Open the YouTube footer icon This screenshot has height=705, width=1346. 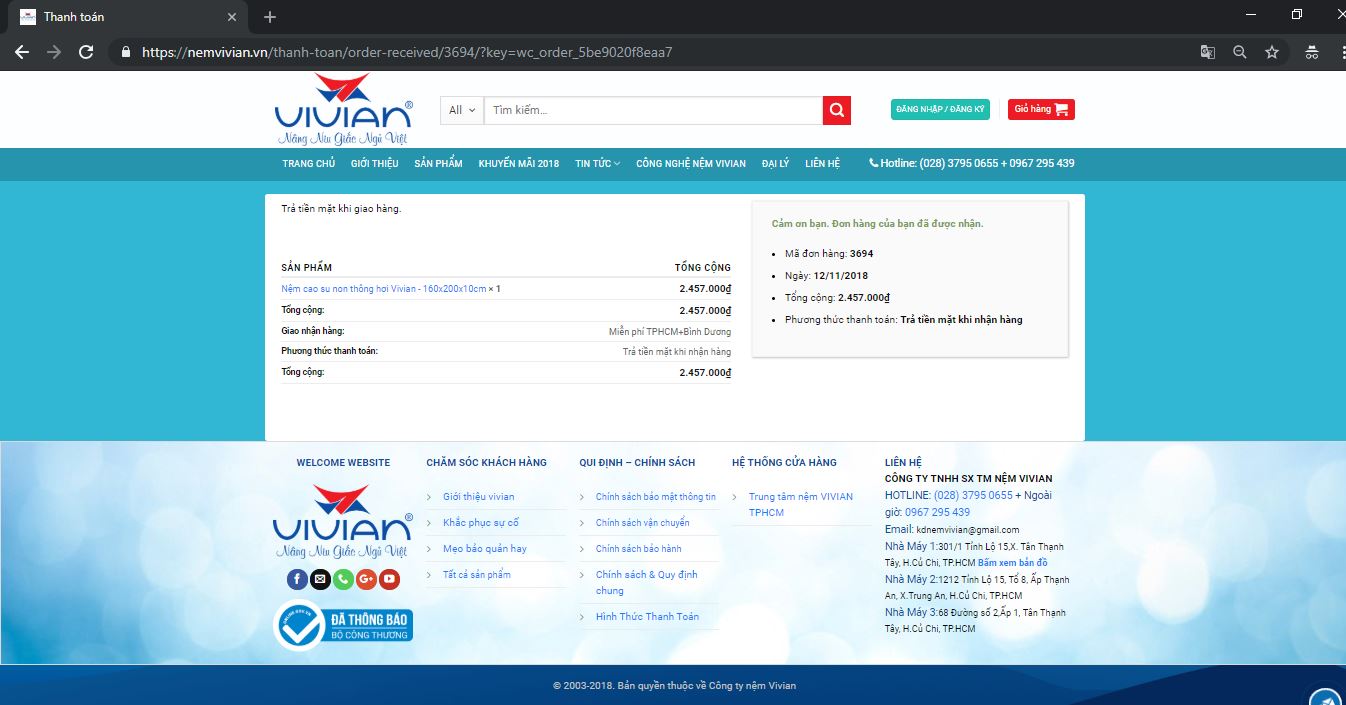point(389,579)
